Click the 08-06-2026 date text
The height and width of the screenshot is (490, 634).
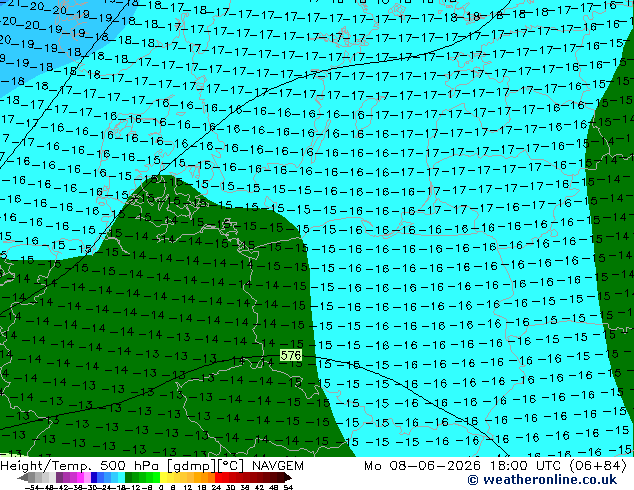(435, 466)
